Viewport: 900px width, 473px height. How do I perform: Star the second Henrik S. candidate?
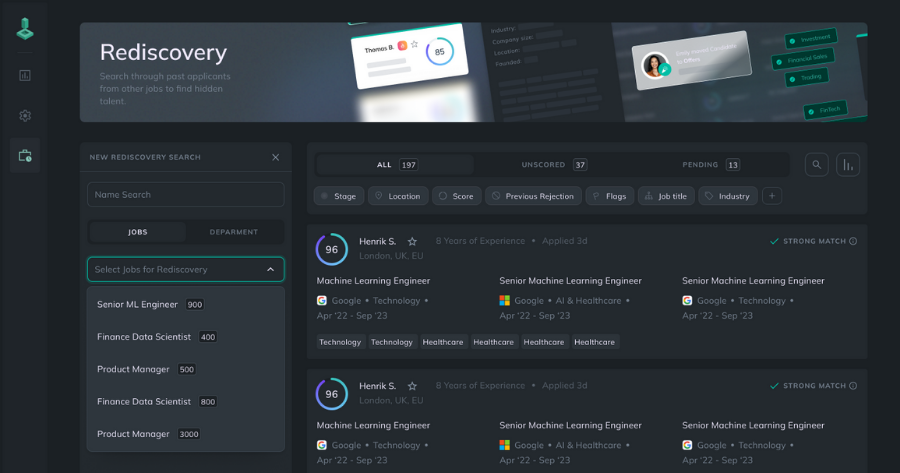point(412,386)
